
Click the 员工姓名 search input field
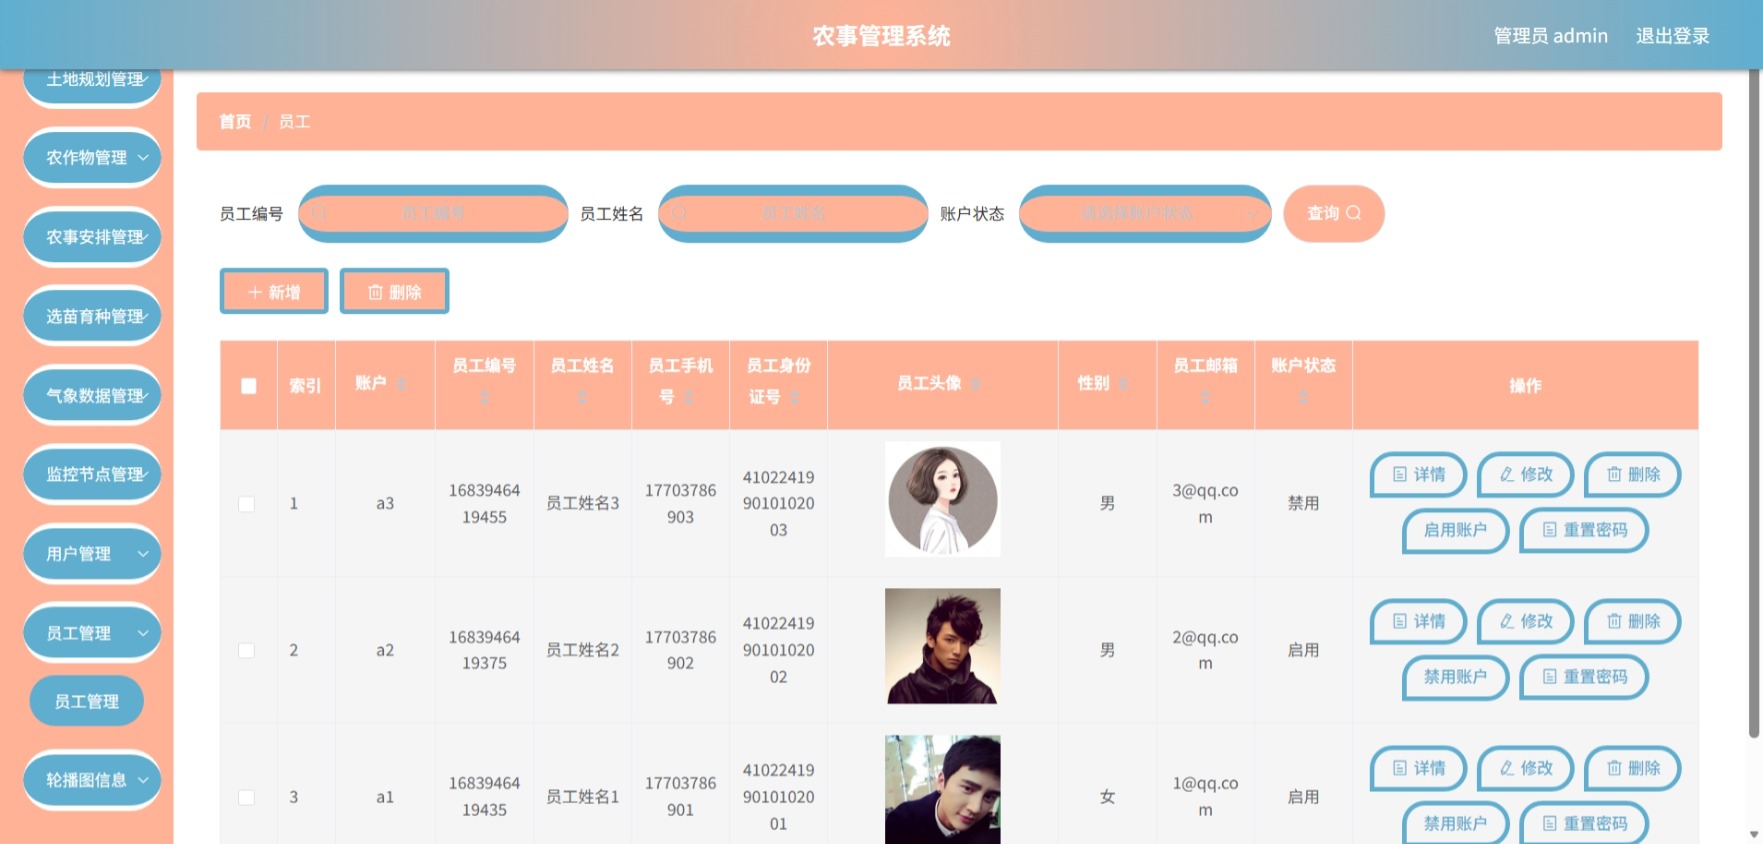click(793, 213)
